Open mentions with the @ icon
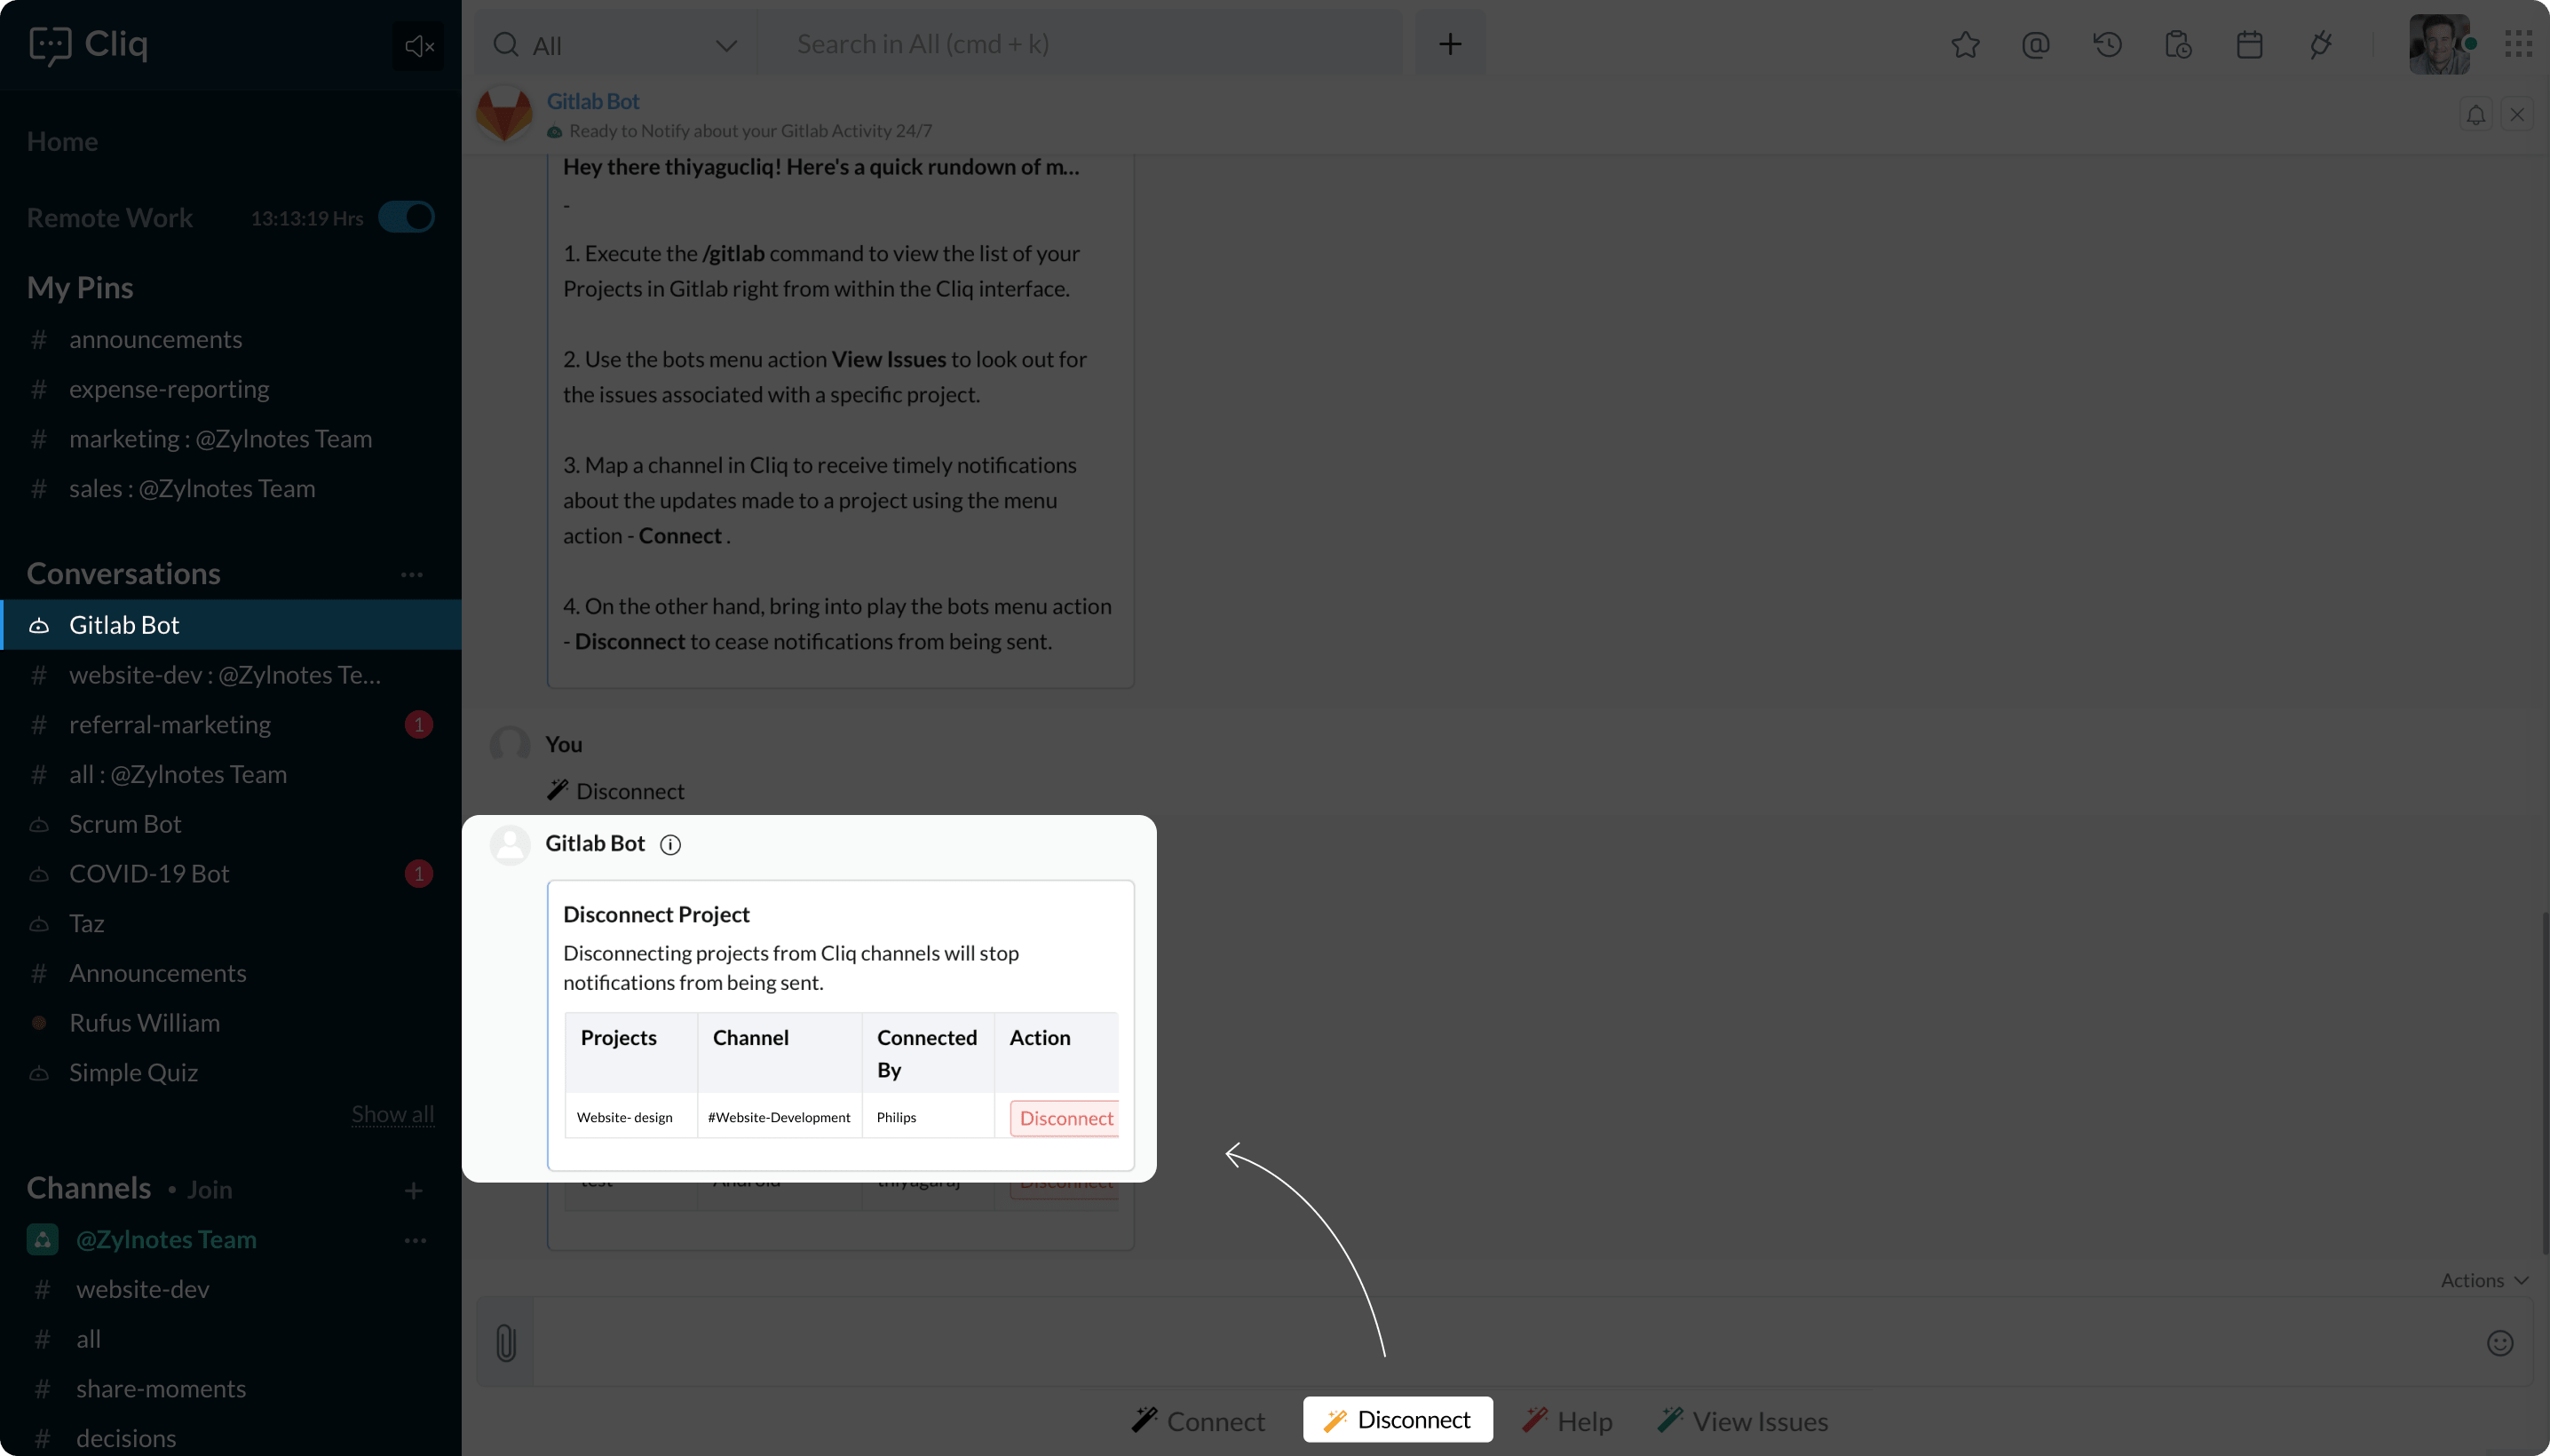The height and width of the screenshot is (1456, 2550). [2035, 45]
